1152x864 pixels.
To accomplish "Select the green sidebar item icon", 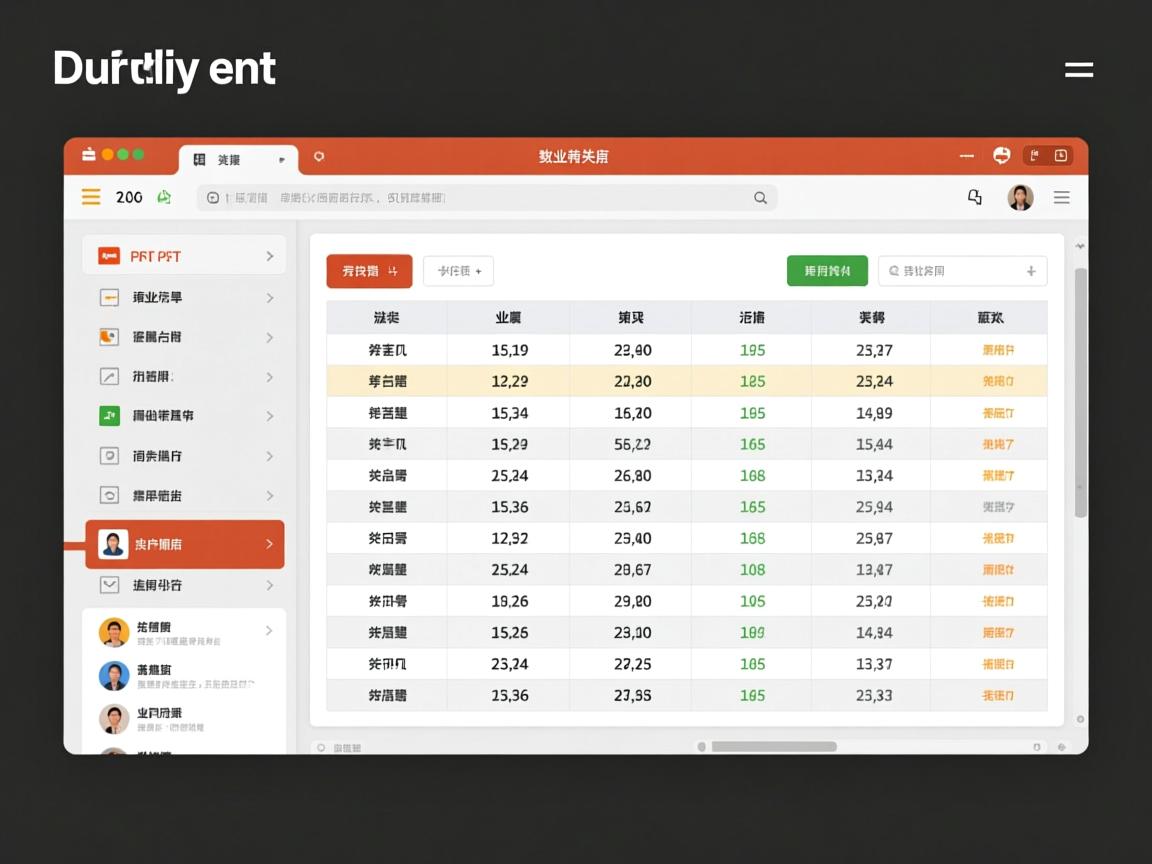I will 109,416.
